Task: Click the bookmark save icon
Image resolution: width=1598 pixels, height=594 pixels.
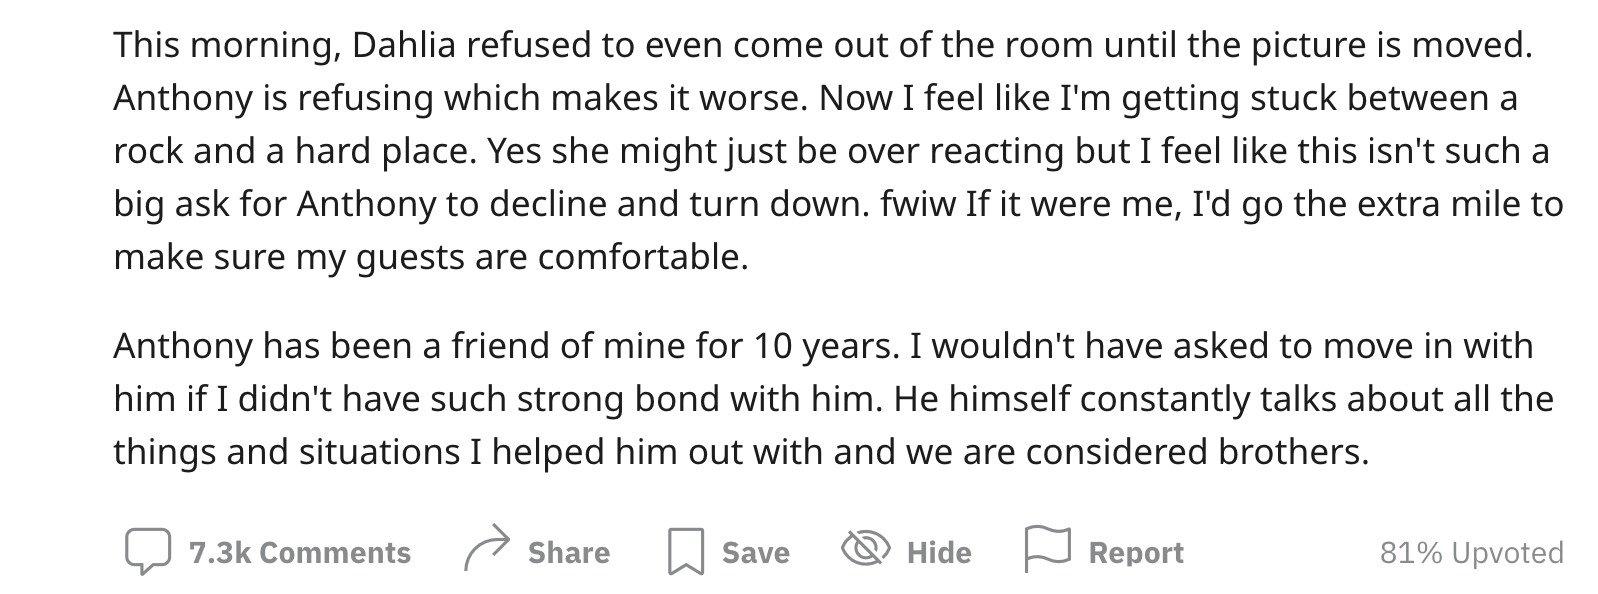Action: (686, 552)
